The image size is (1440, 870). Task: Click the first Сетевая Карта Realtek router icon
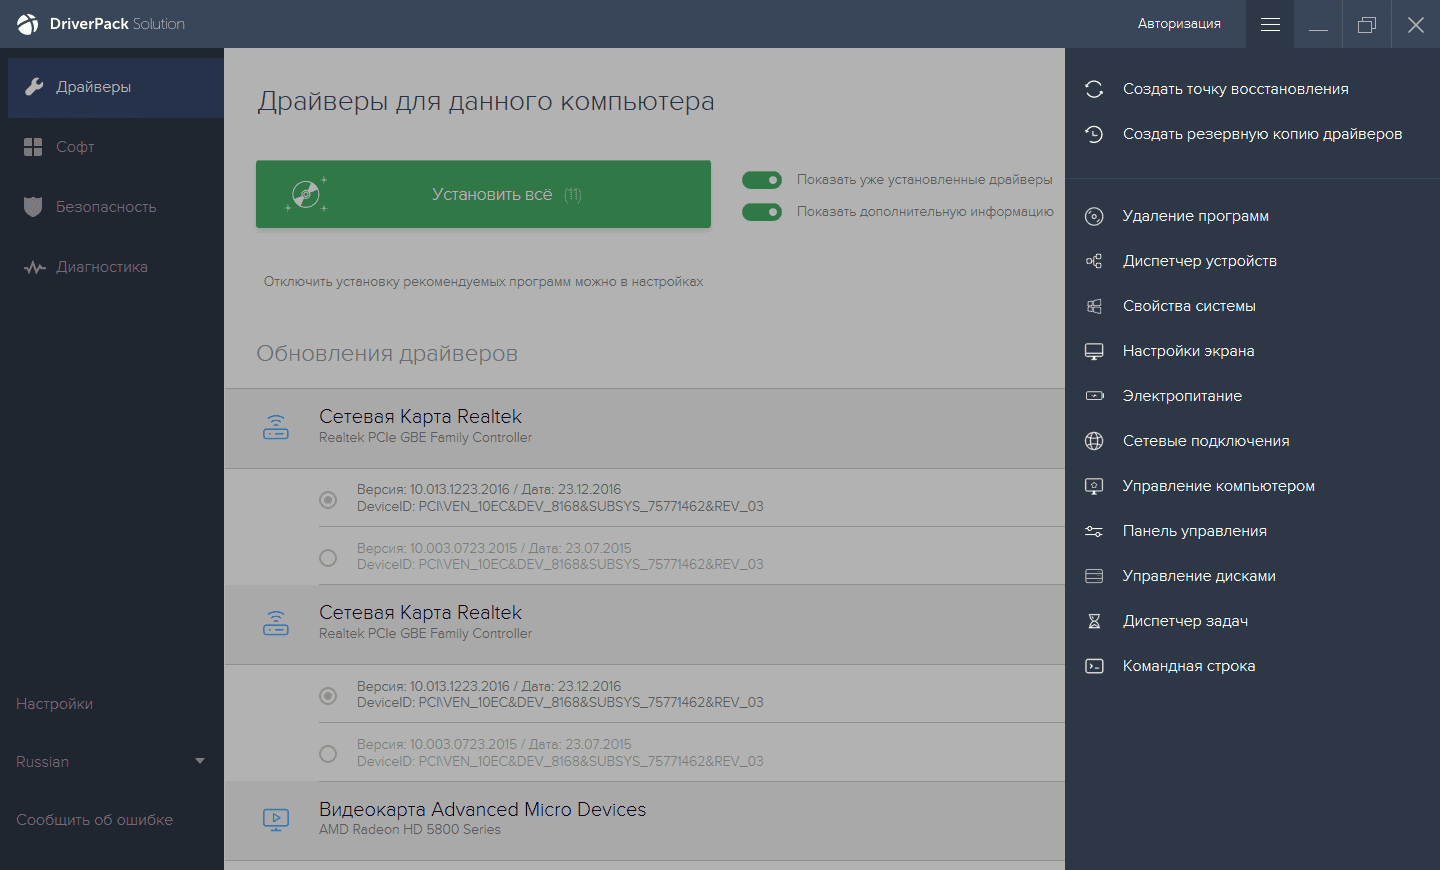tap(276, 427)
